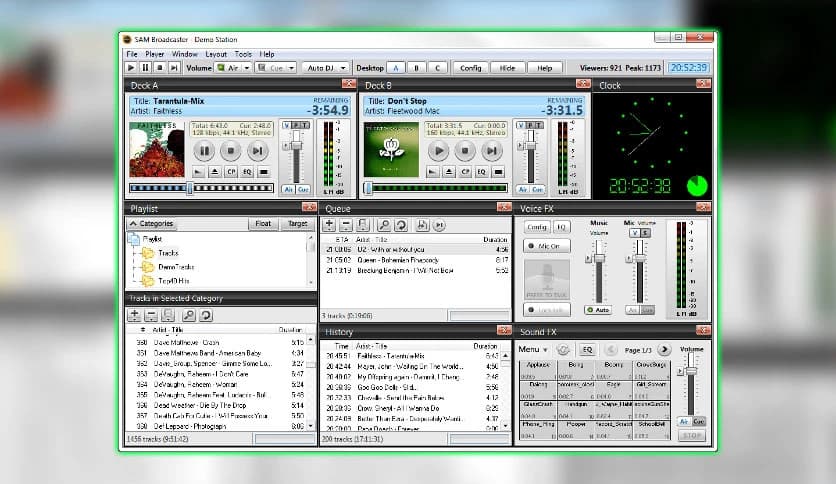Click the Hide button
Screen dimensions: 836x484
[x=507, y=68]
